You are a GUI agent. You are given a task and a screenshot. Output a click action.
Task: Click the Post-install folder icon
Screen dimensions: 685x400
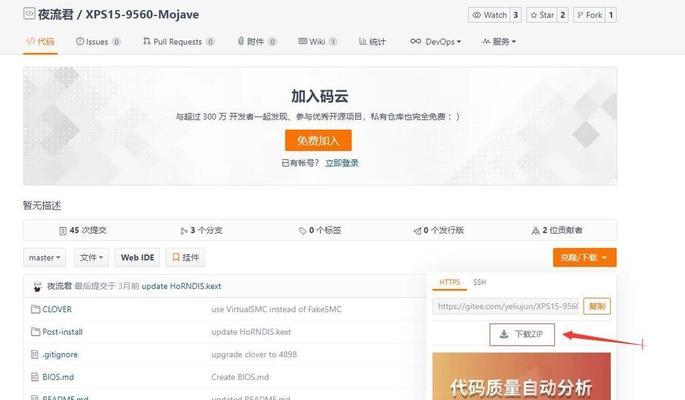click(35, 332)
